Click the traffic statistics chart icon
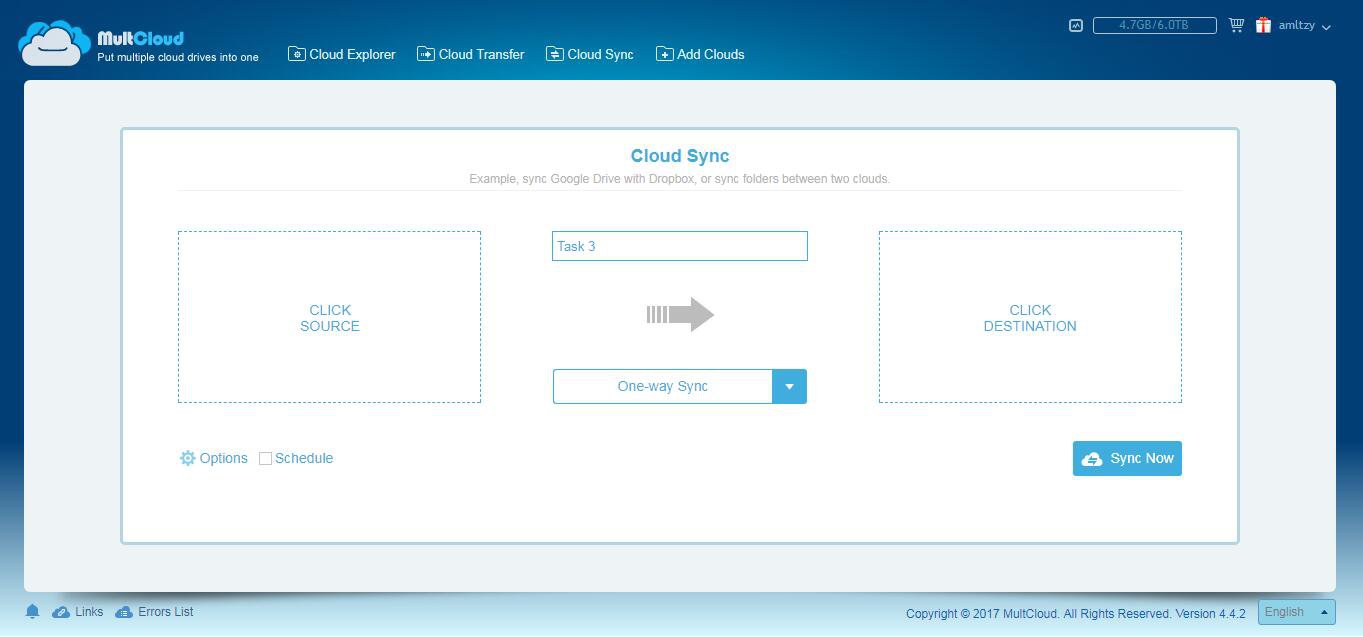Viewport: 1363px width, 637px height. 1076,26
